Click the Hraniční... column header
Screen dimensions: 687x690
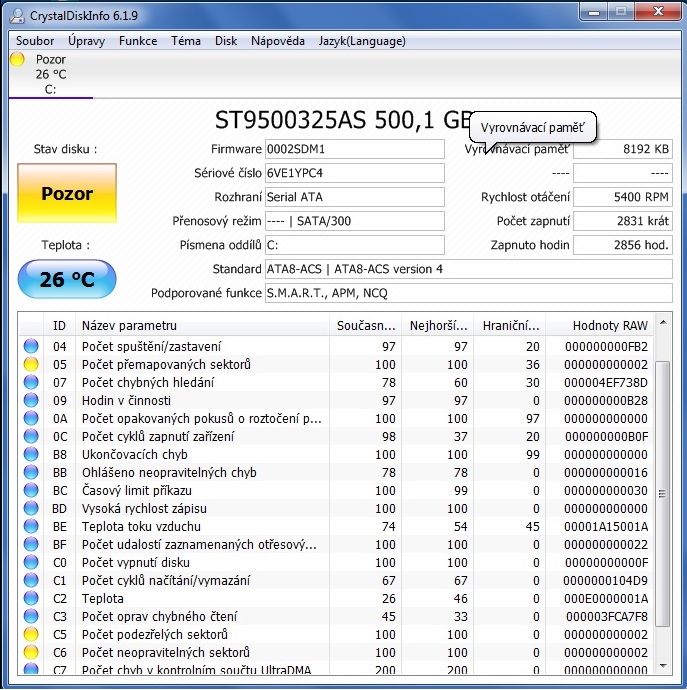click(510, 326)
